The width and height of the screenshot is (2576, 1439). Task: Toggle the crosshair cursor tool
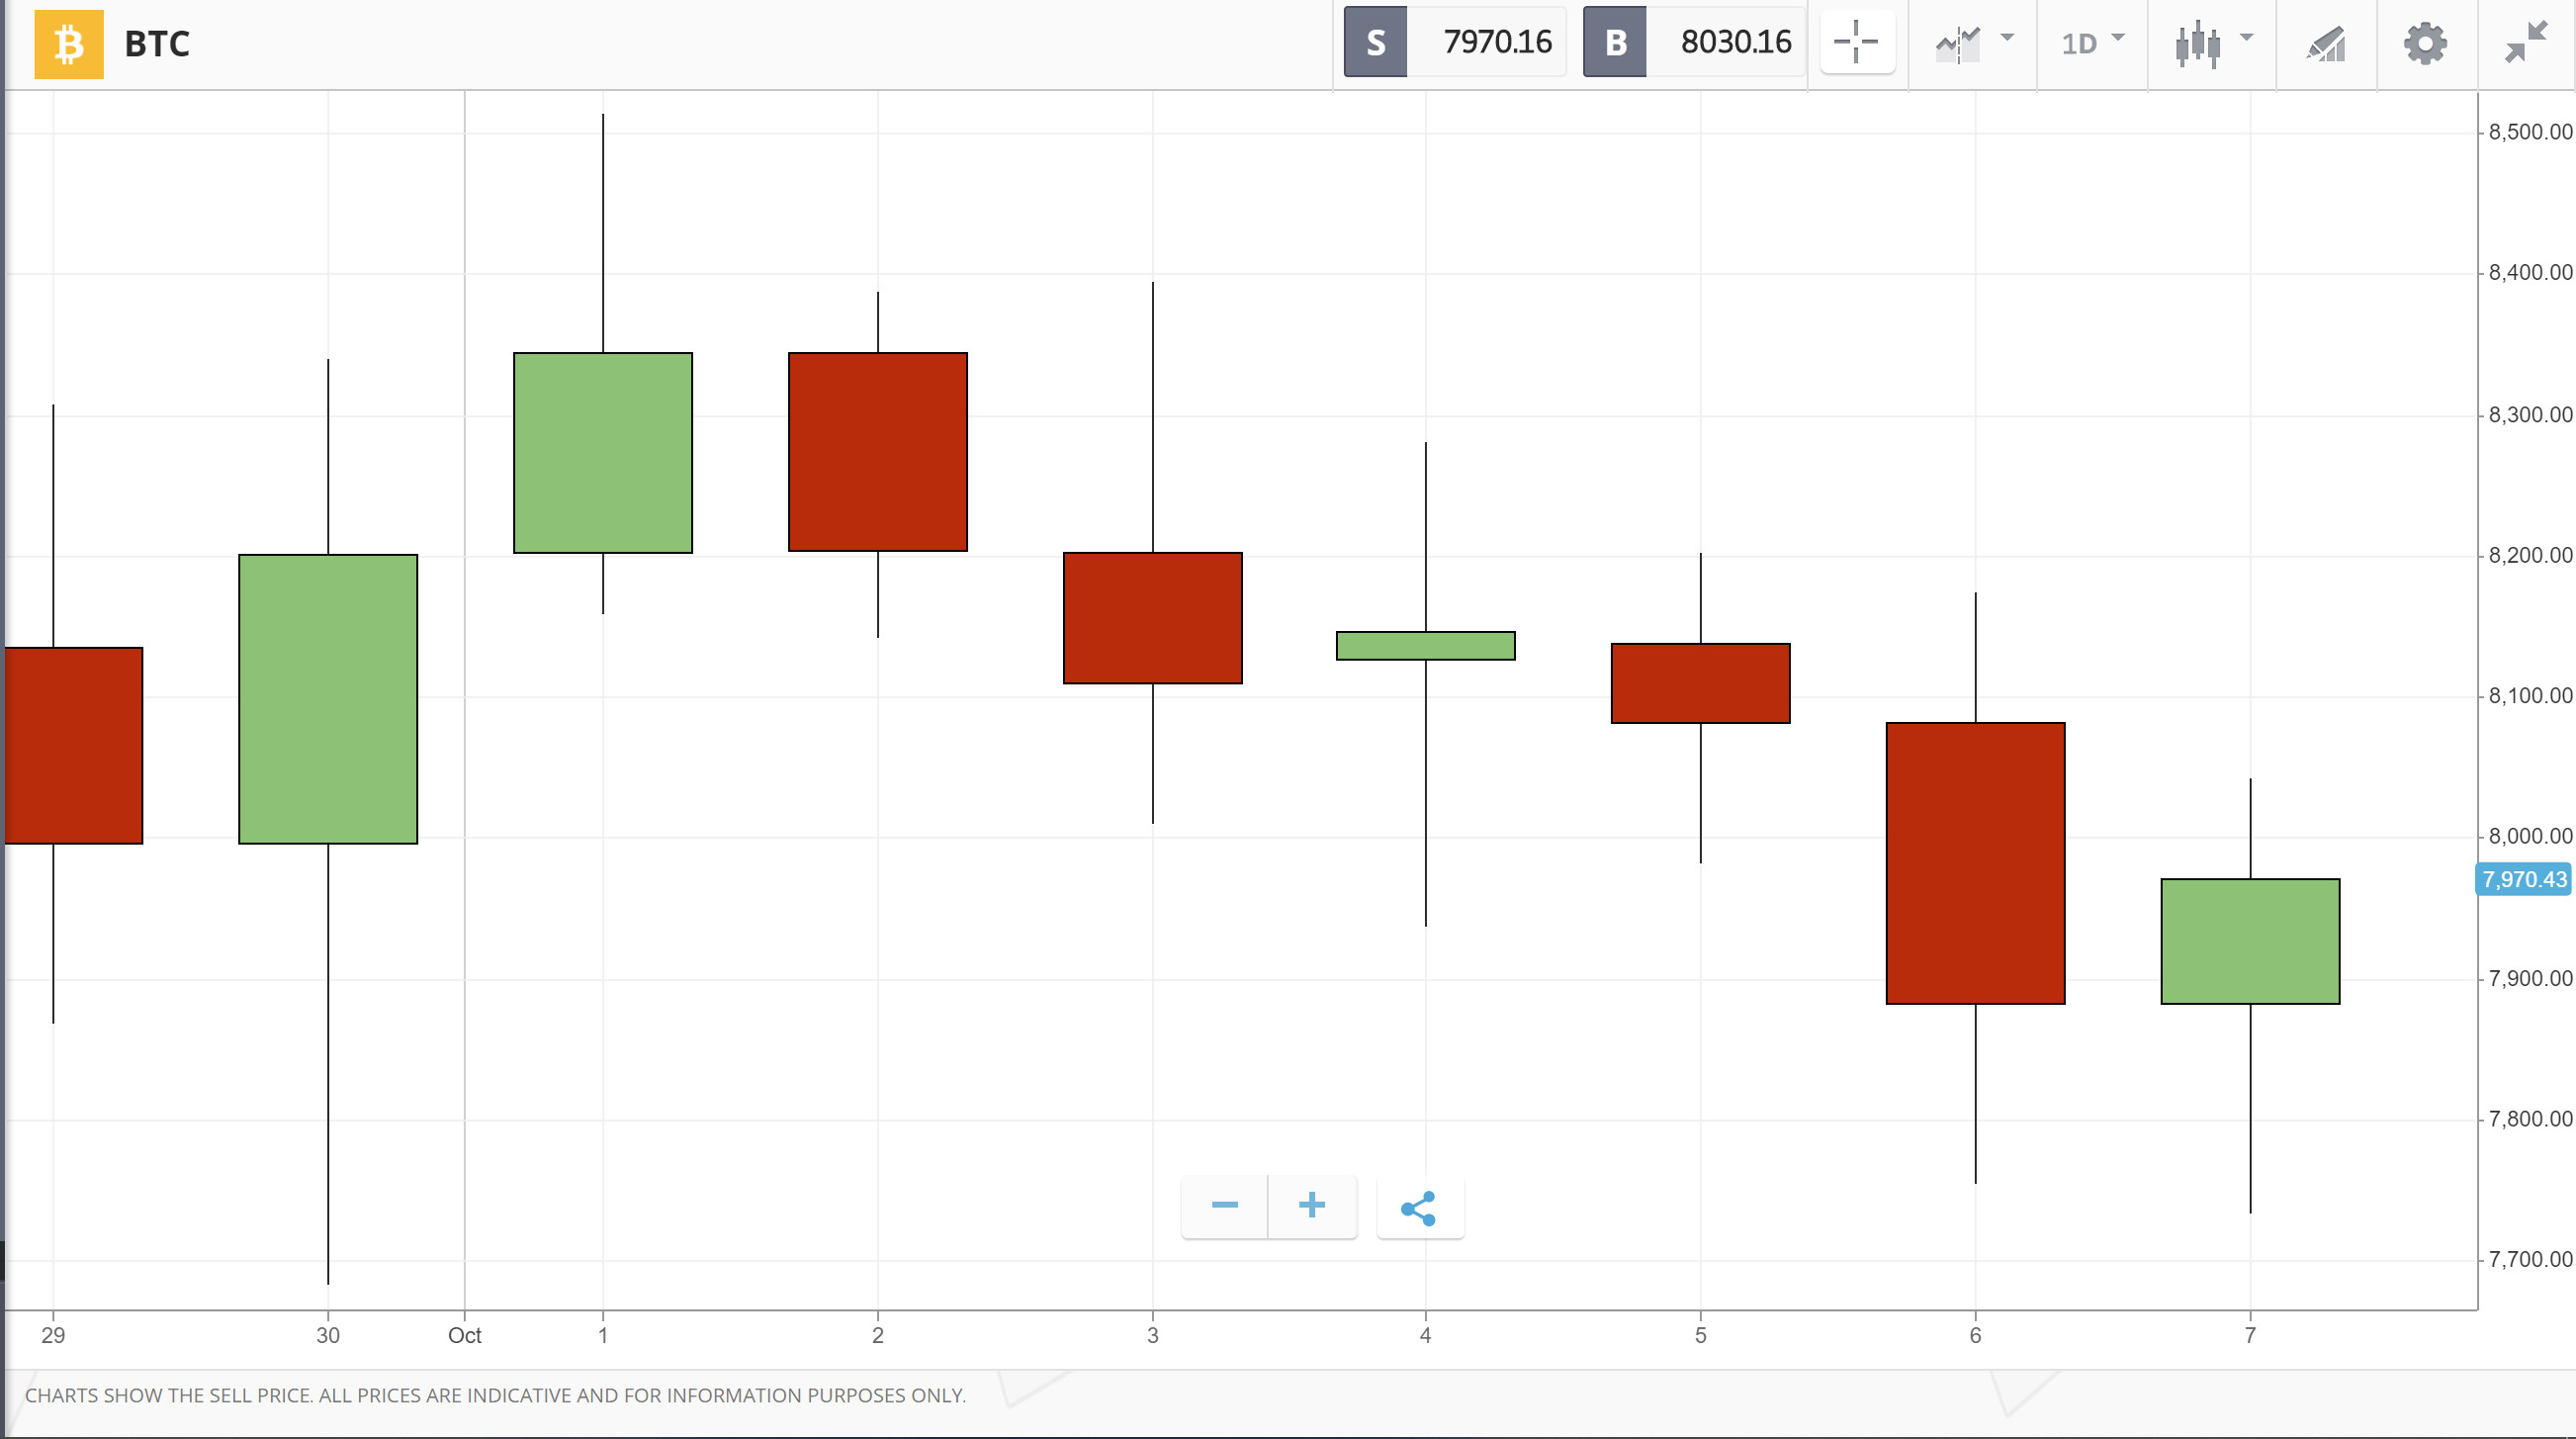coord(1857,42)
